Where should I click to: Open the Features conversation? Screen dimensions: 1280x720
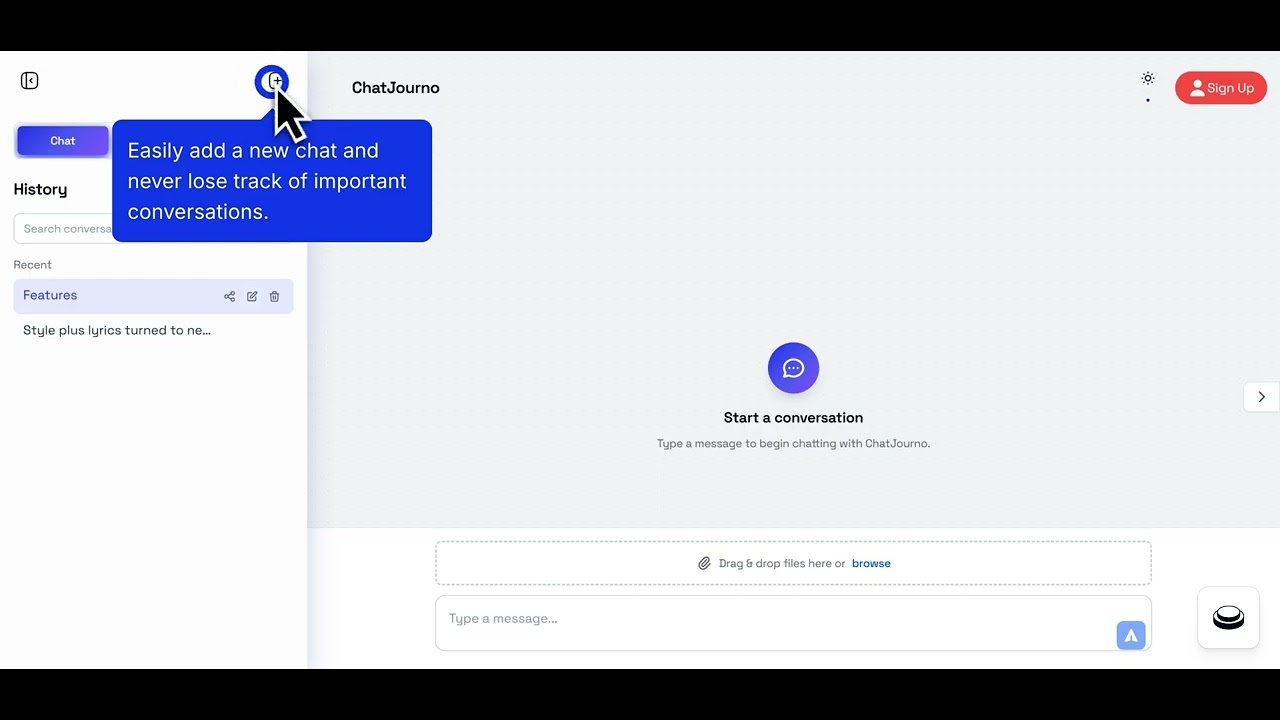pyautogui.click(x=153, y=296)
